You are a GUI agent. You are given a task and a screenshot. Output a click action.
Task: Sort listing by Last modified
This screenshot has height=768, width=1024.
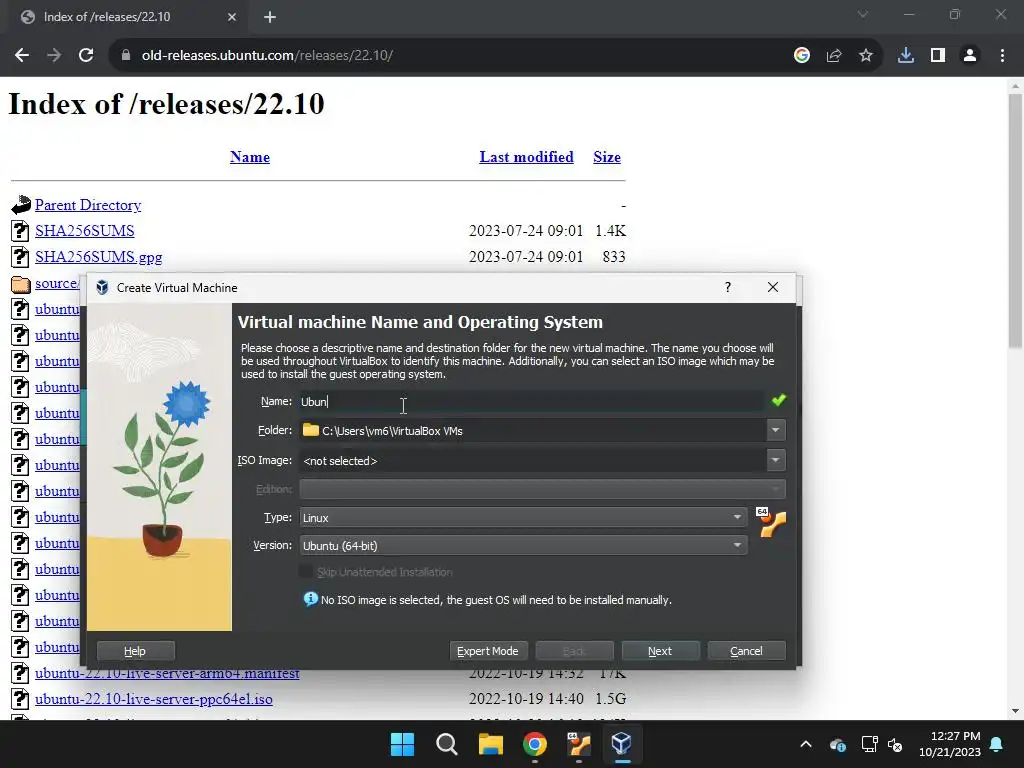coord(526,157)
